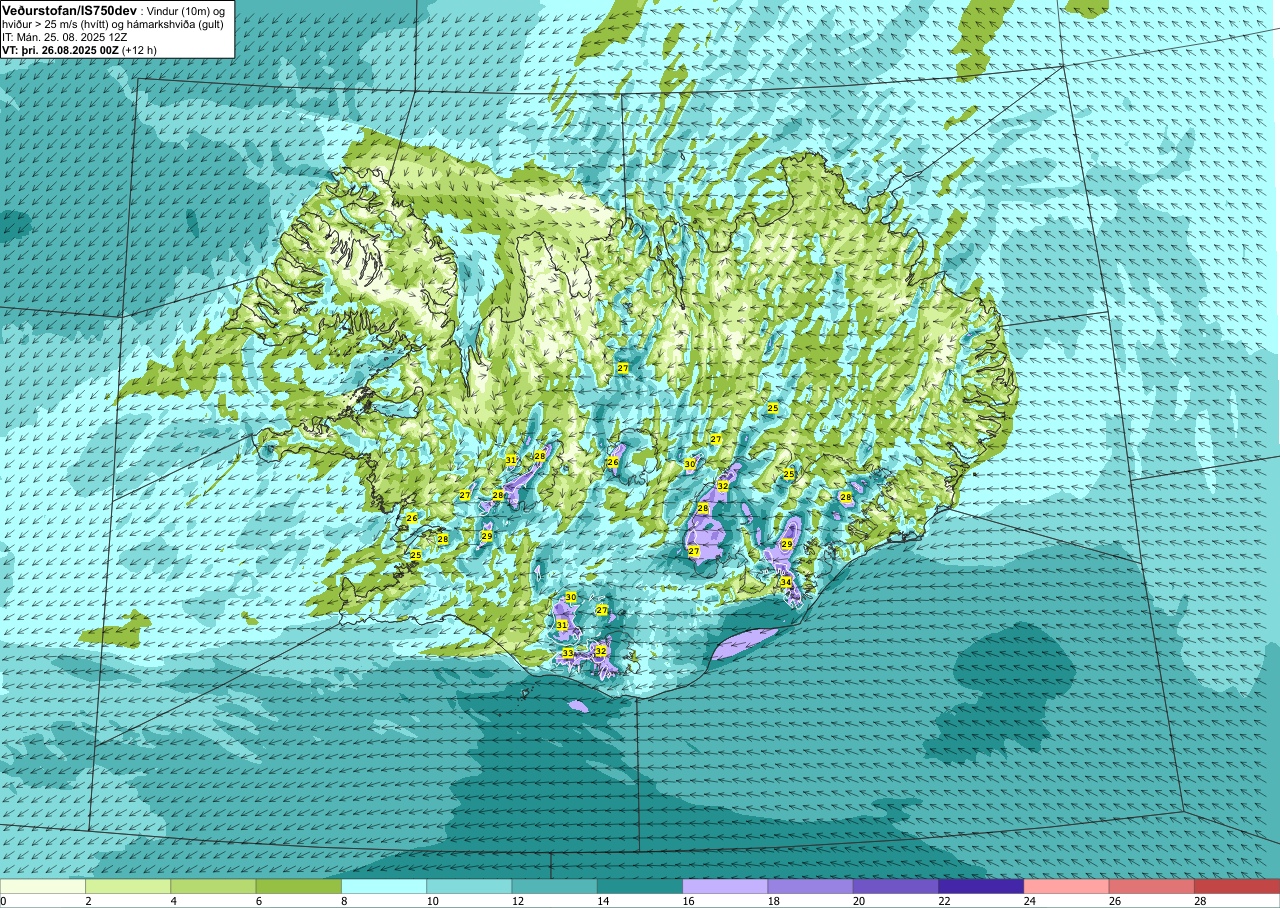
Task: Click the 26–28 m/s salmon legend swatch
Action: coord(1151,886)
